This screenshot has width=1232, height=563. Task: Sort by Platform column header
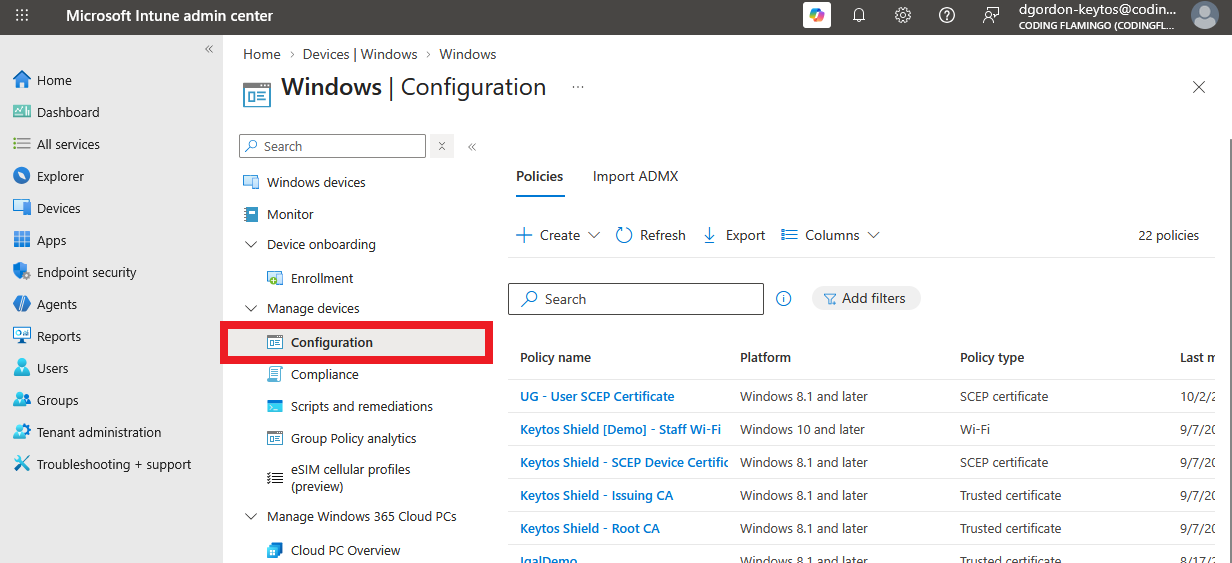[x=765, y=357]
